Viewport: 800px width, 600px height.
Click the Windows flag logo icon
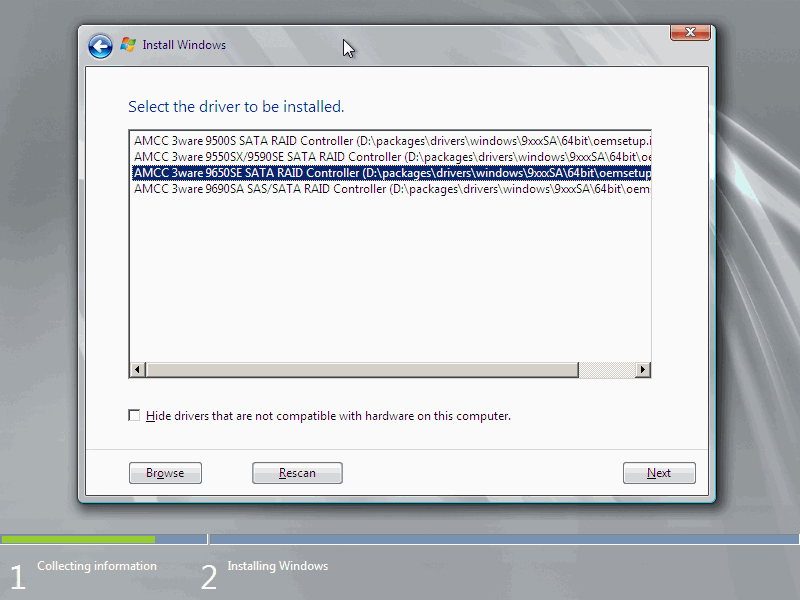[x=128, y=45]
